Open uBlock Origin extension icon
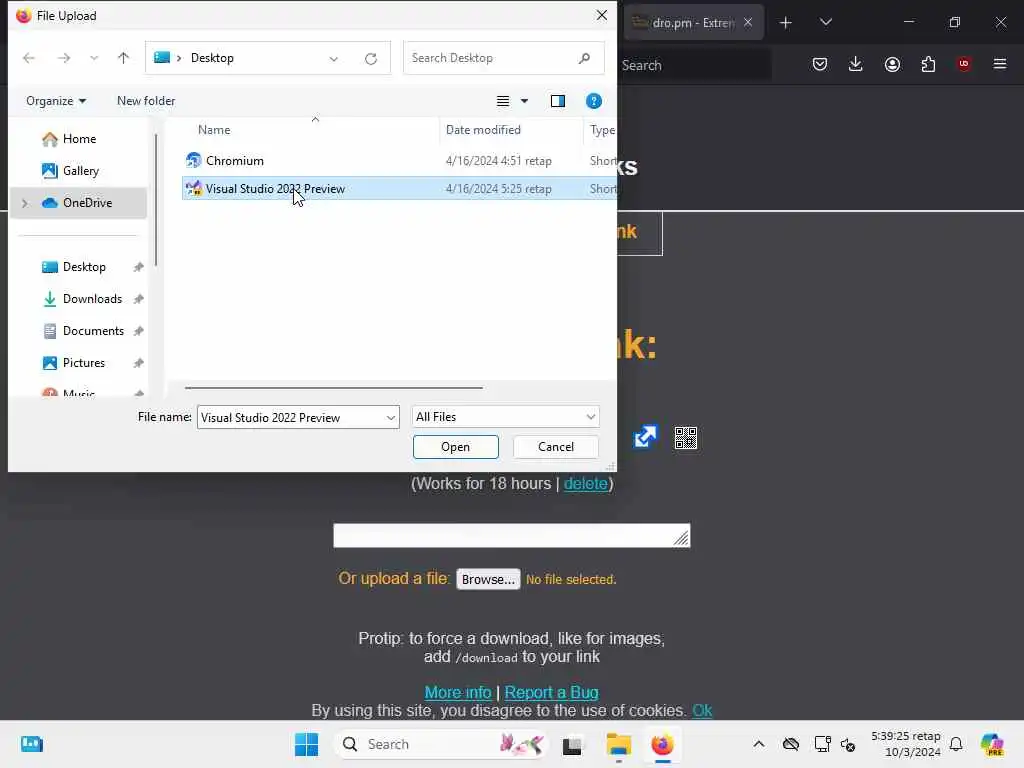The image size is (1024, 768). pos(964,64)
